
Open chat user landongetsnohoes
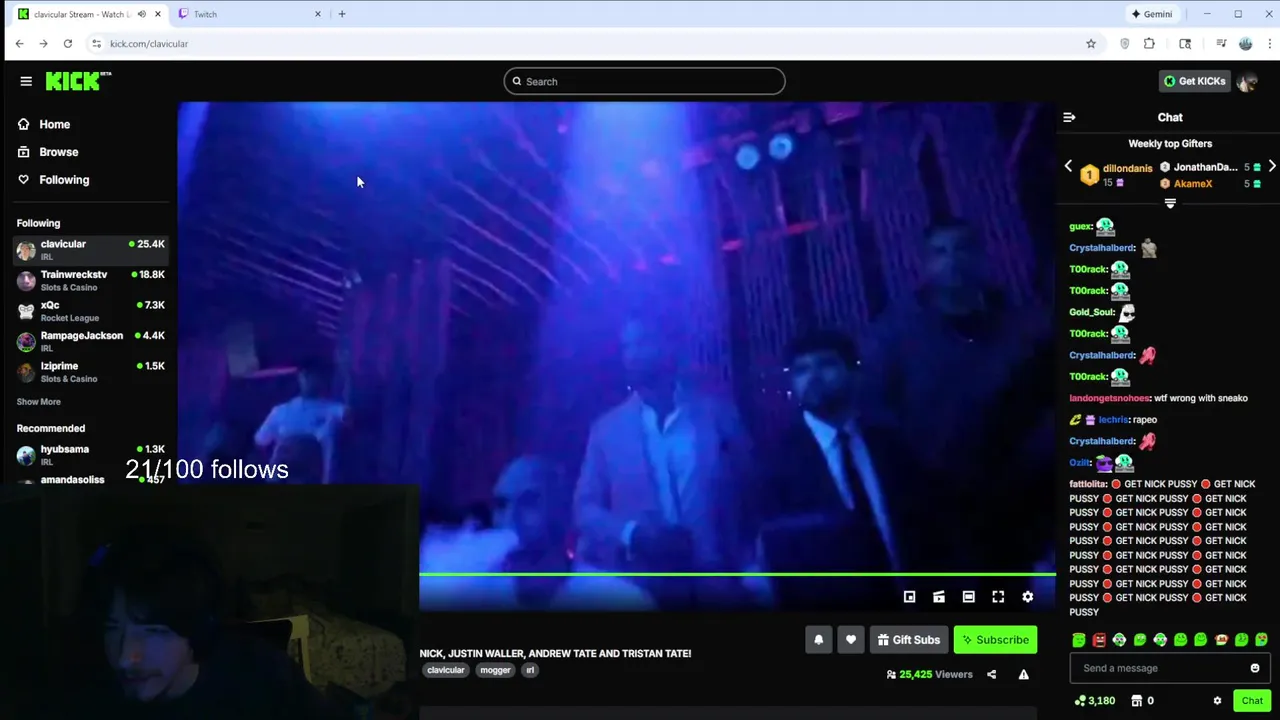1109,398
